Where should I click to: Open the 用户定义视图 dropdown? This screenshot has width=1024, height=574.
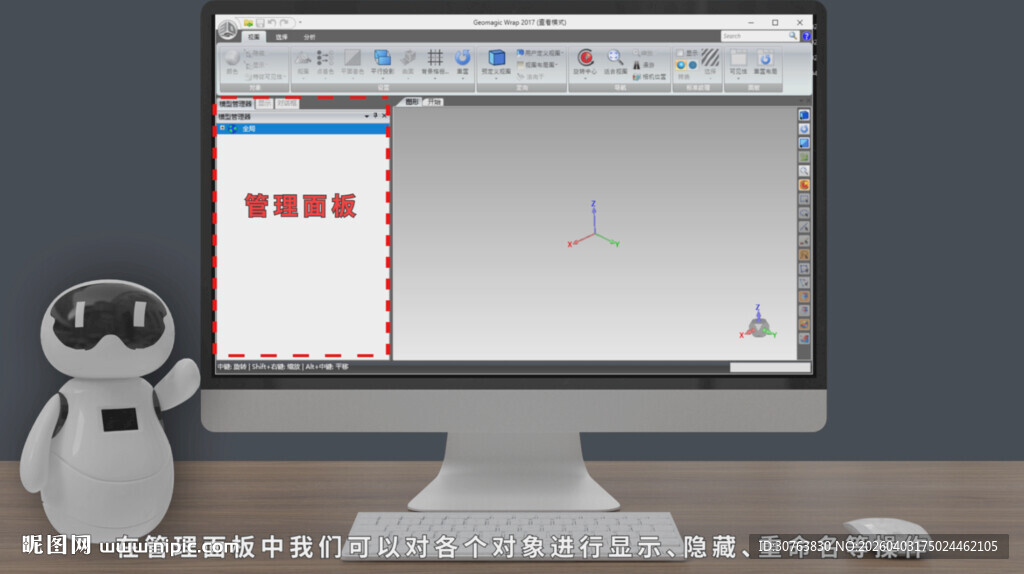tap(561, 53)
